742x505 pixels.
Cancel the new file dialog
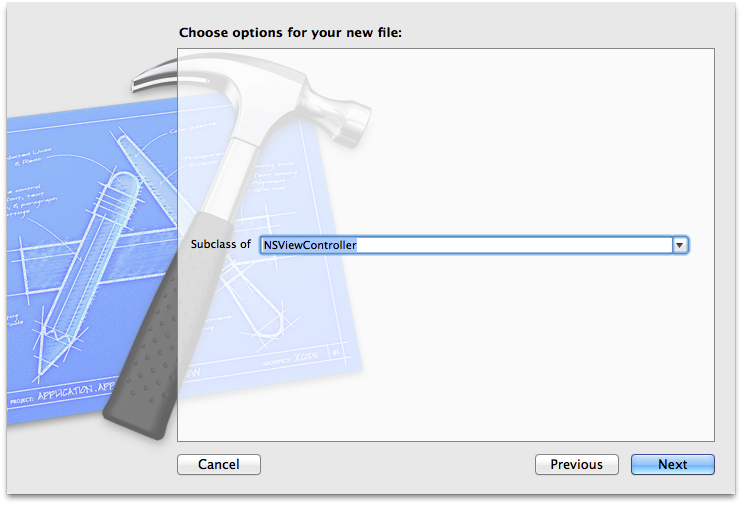pyautogui.click(x=219, y=464)
